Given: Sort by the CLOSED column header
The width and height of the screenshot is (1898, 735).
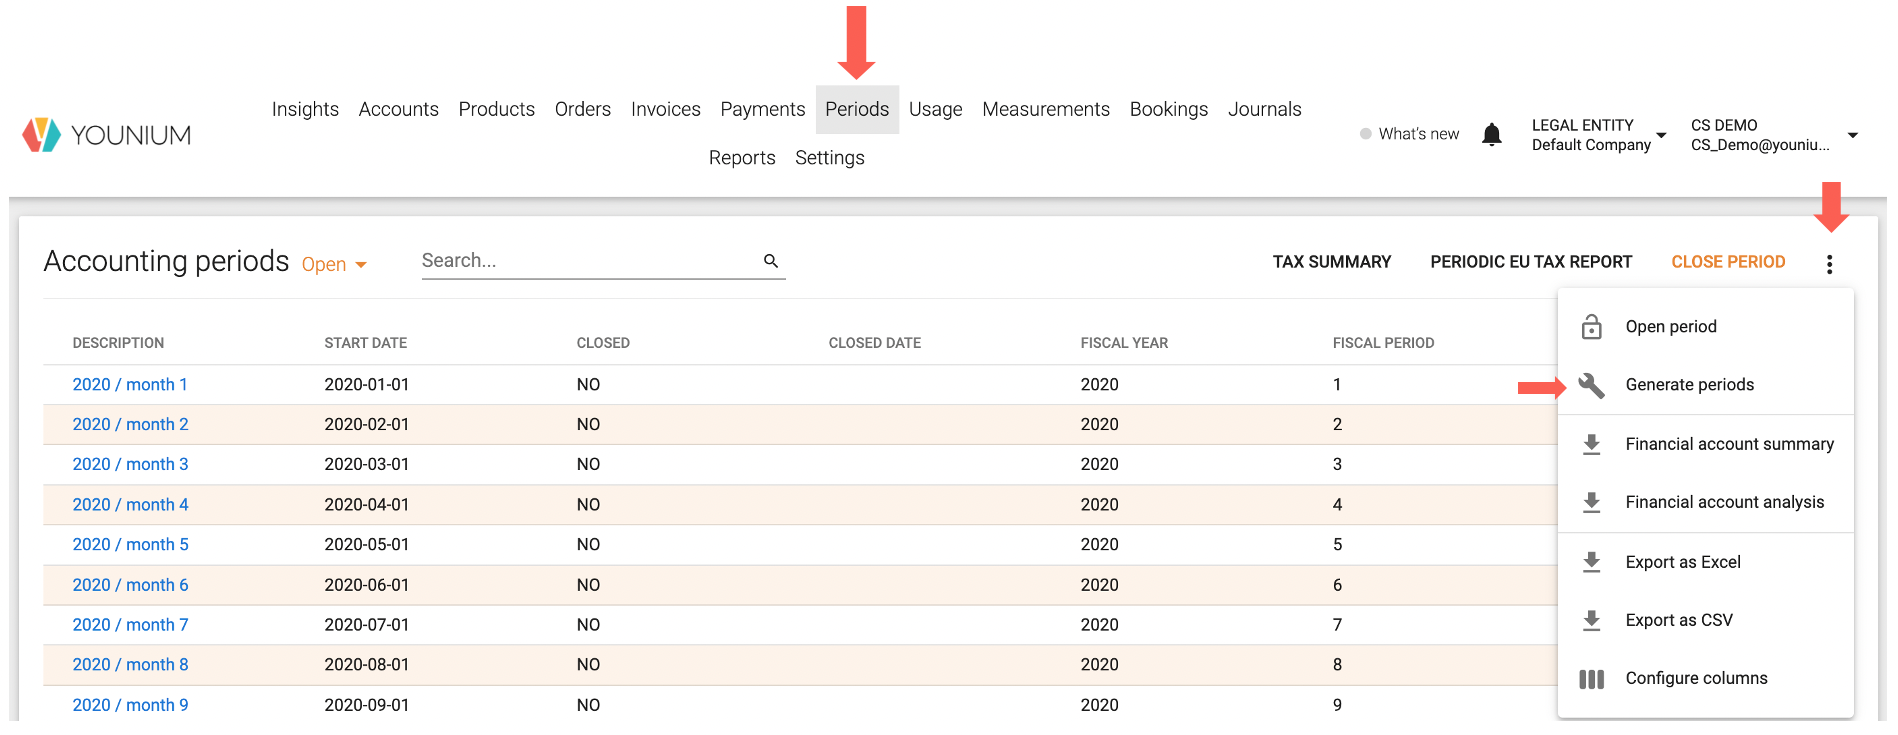Looking at the screenshot, I should click(603, 343).
